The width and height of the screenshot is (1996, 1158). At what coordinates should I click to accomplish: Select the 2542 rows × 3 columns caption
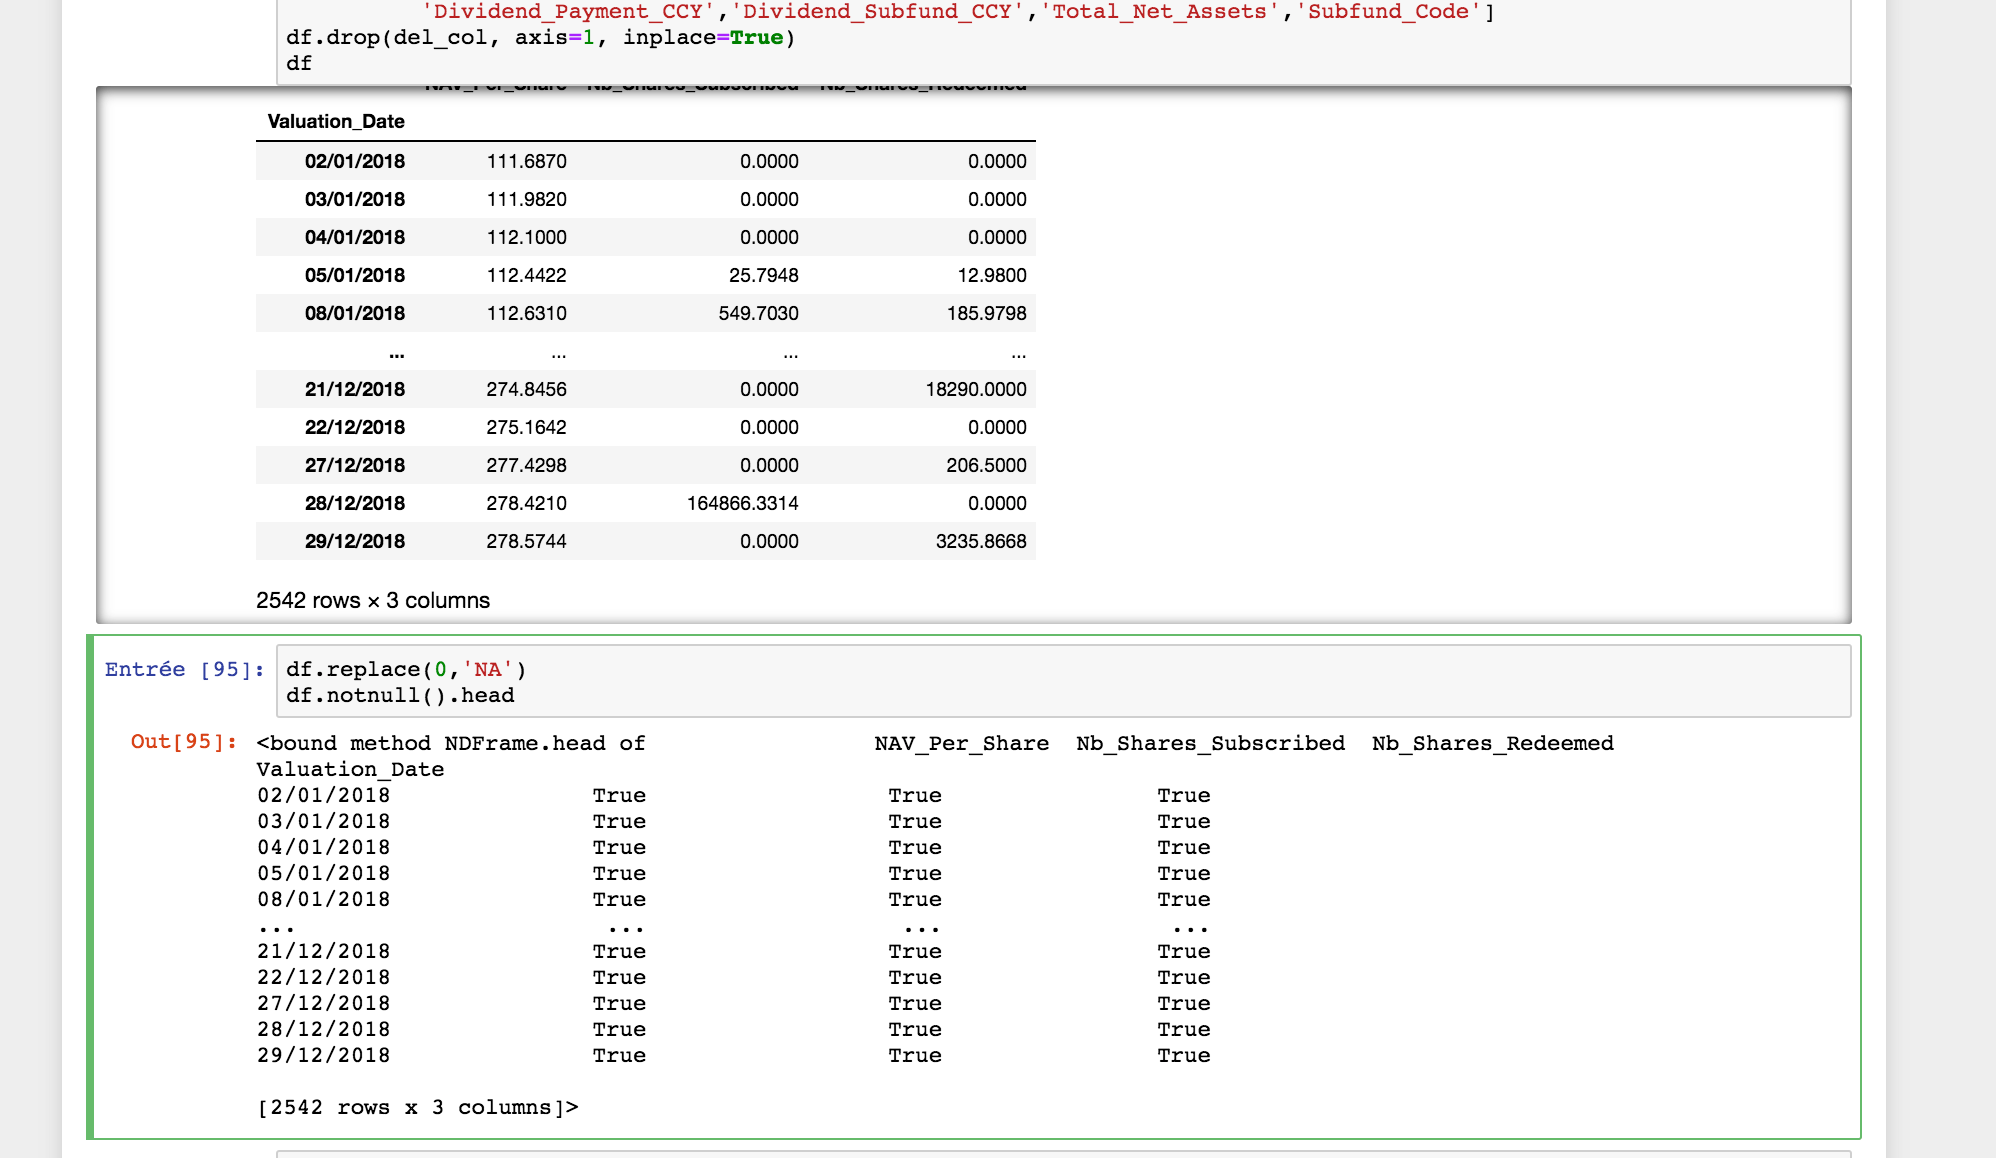point(373,600)
